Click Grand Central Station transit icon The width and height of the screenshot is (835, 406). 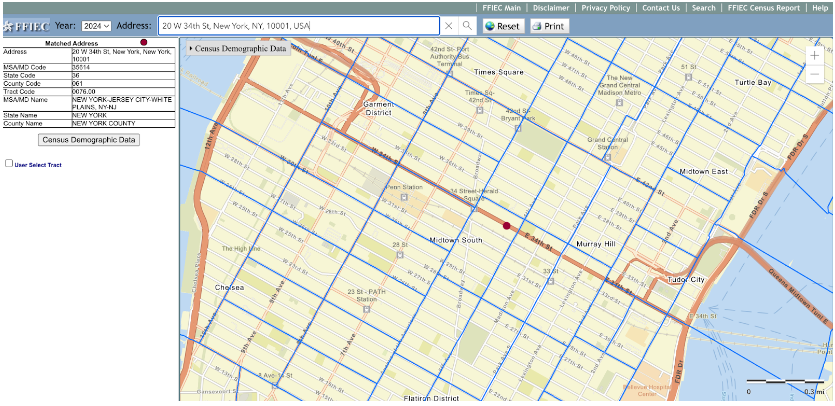click(x=608, y=157)
